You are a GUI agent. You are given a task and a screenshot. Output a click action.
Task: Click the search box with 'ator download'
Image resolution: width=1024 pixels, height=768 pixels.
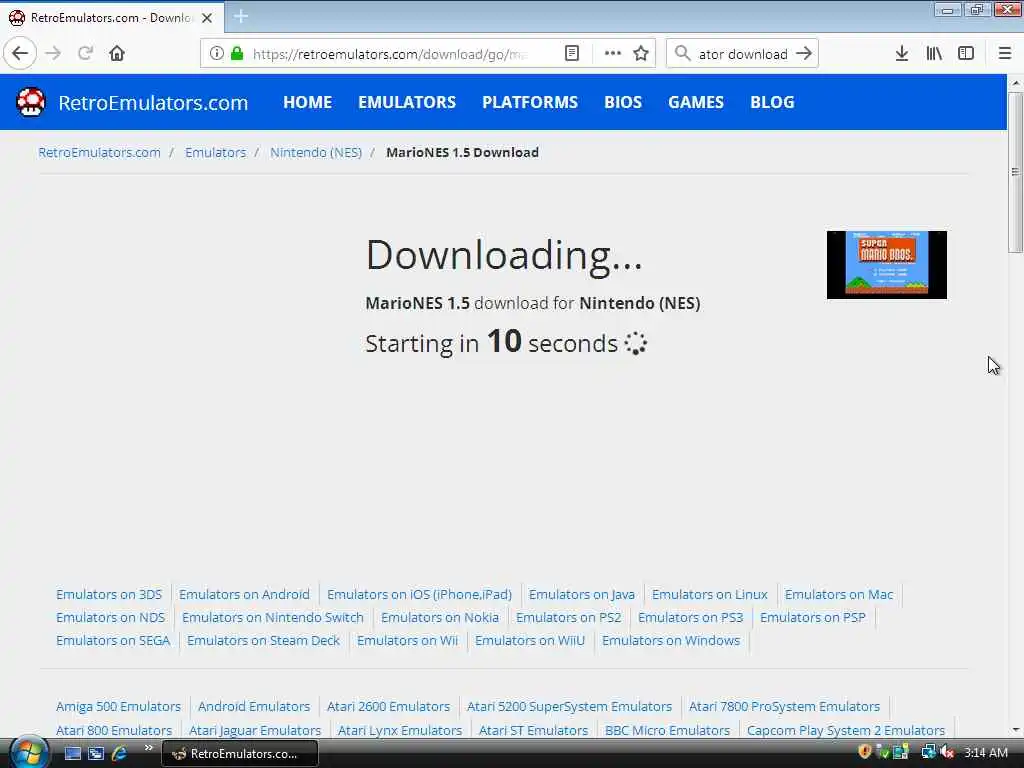click(743, 54)
